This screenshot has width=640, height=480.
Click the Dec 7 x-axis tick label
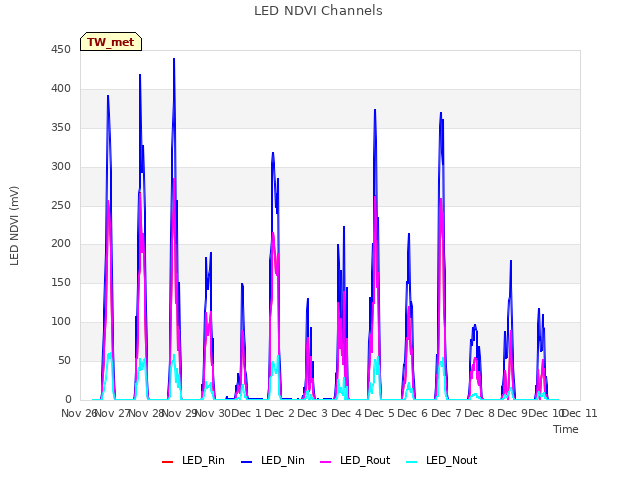pyautogui.click(x=446, y=413)
